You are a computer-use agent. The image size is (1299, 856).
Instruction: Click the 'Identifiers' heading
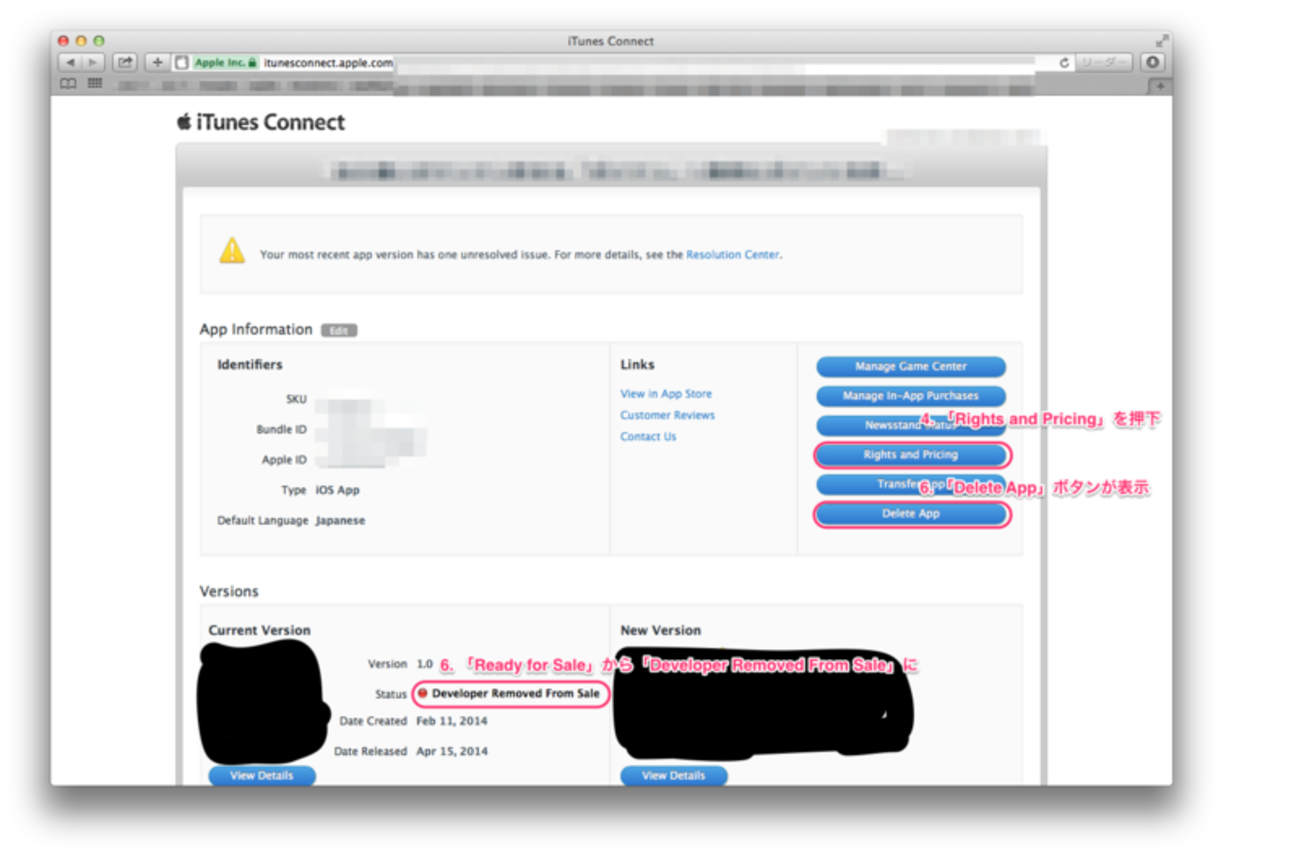(250, 365)
